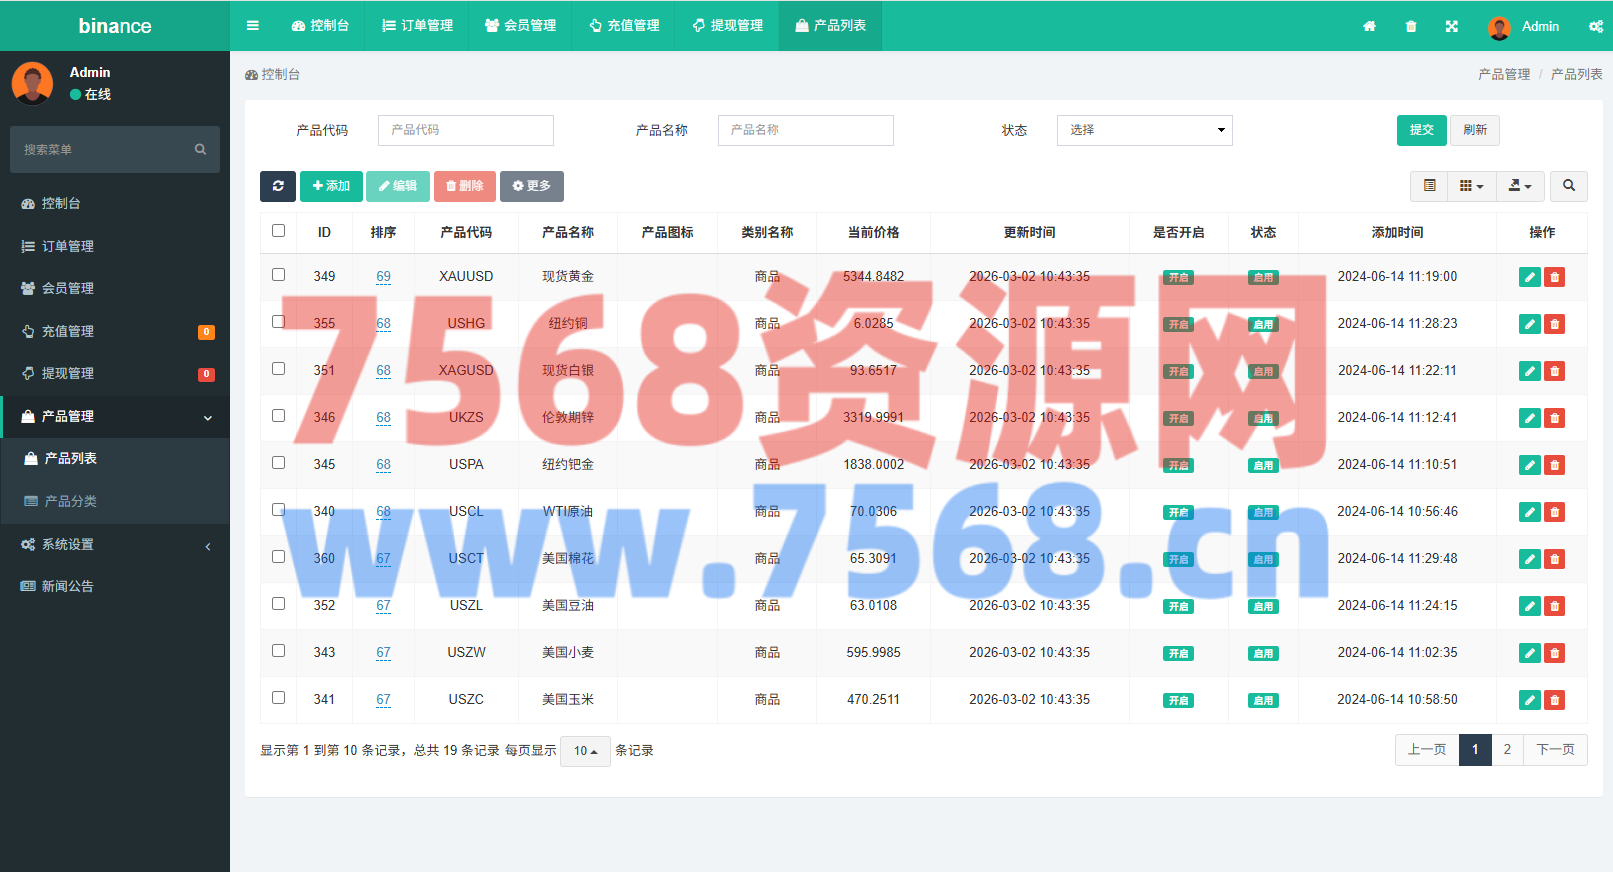Click the green edit icon for XAUUSD row

[x=1529, y=277]
